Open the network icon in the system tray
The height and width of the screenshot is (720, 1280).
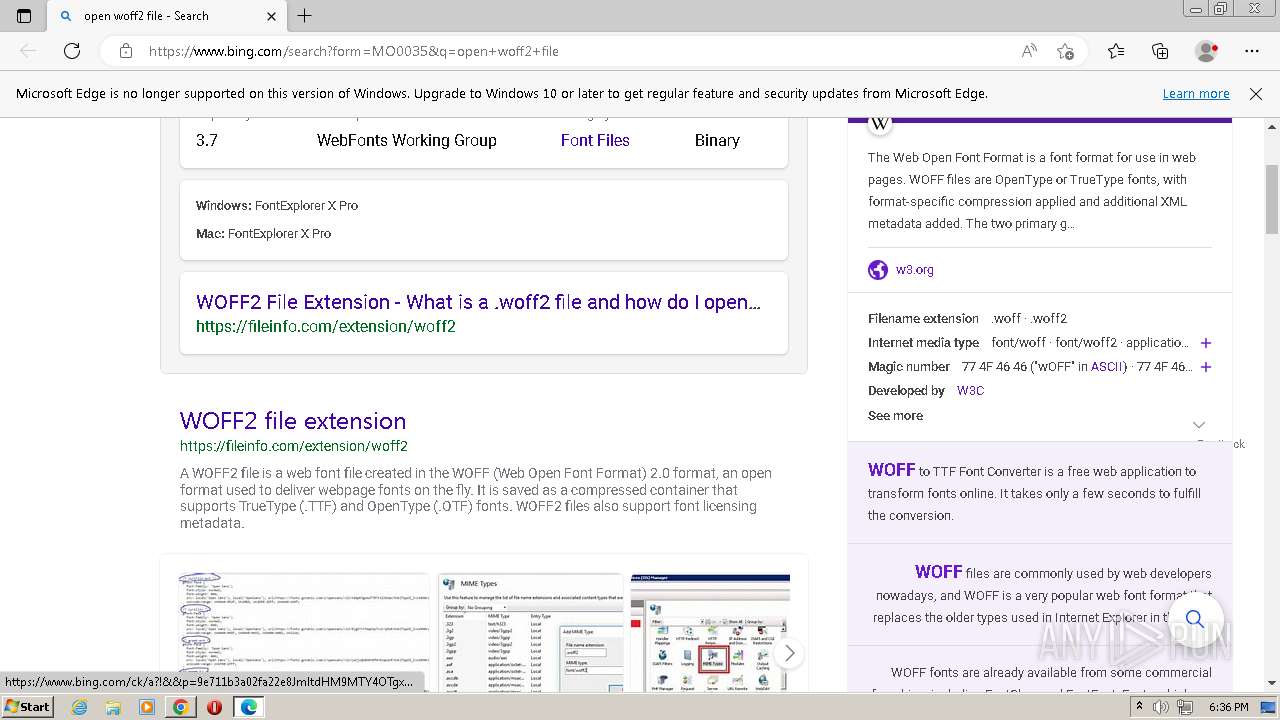tap(1183, 707)
